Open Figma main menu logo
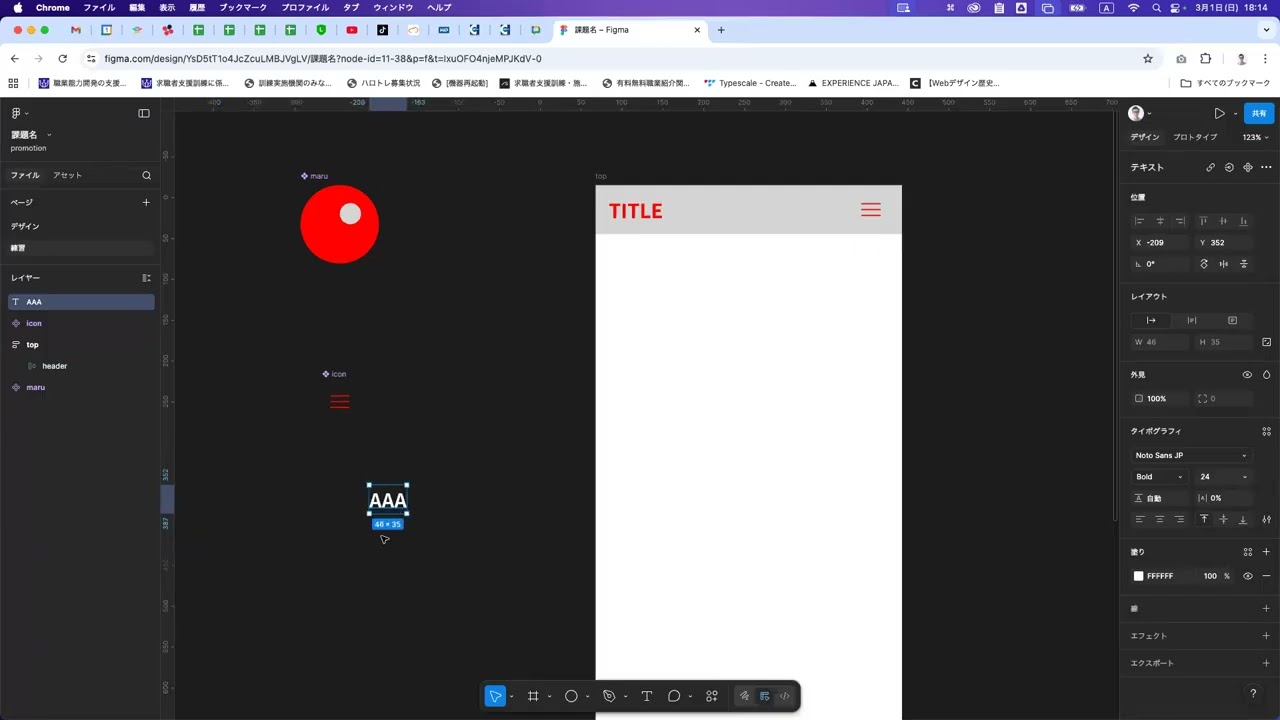The width and height of the screenshot is (1280, 720). point(16,113)
